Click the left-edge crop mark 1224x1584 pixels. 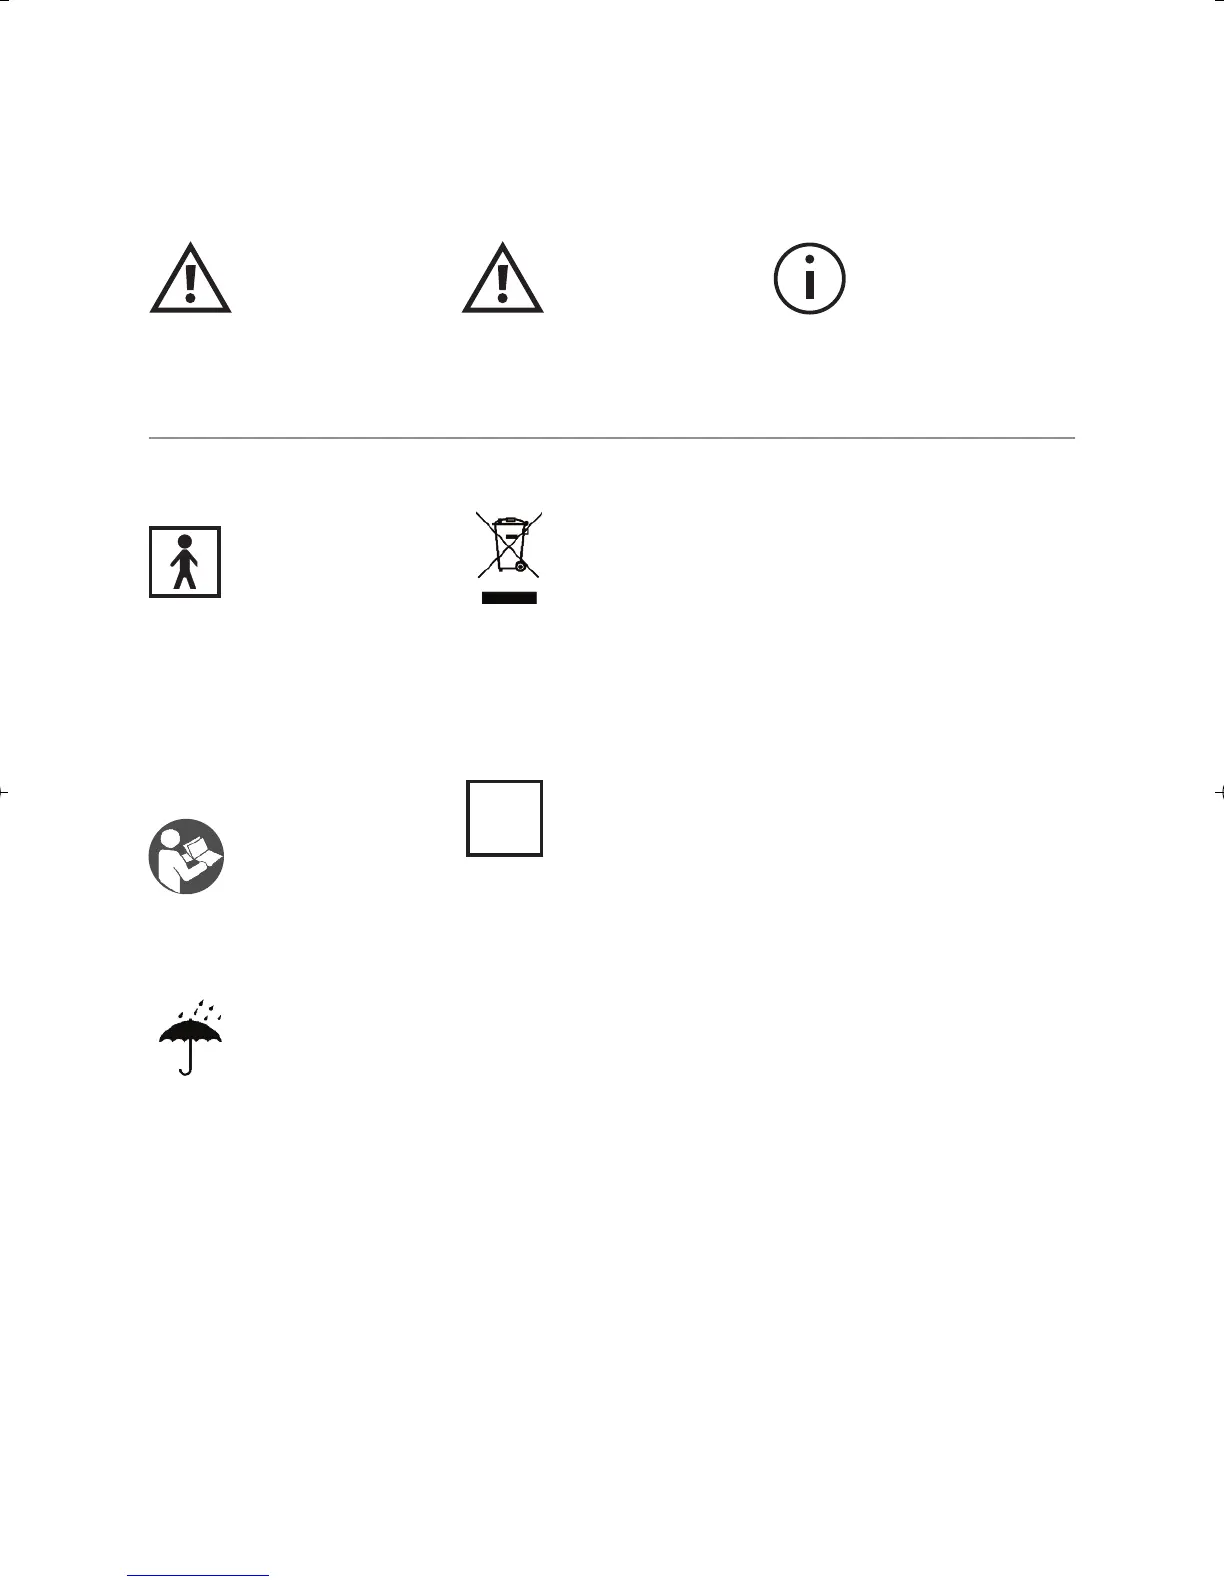[4, 792]
